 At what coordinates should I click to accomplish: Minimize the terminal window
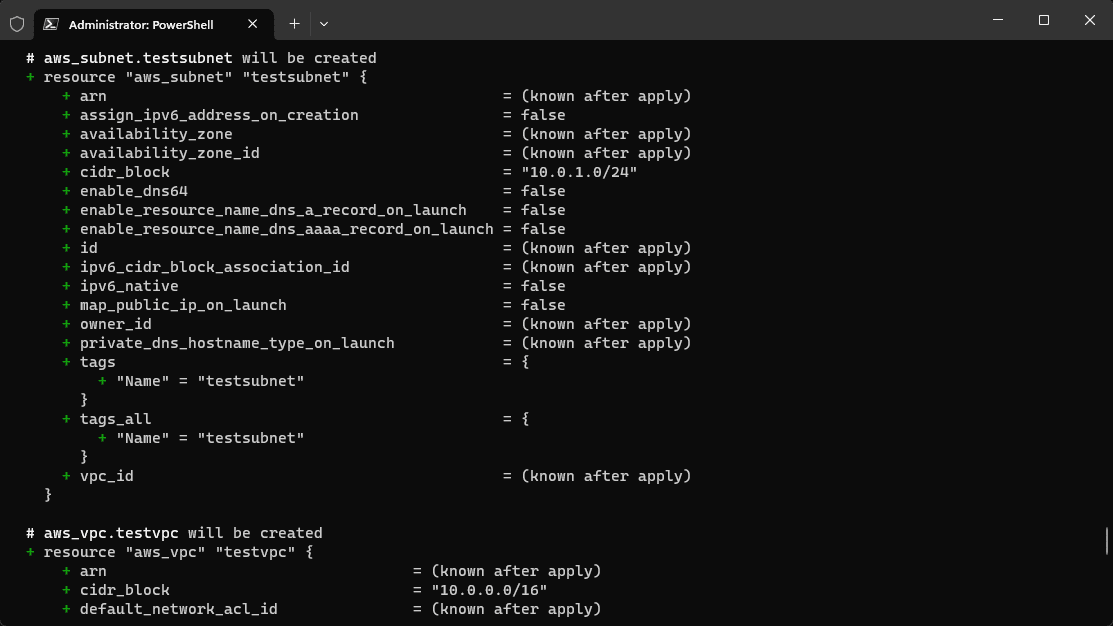998,20
